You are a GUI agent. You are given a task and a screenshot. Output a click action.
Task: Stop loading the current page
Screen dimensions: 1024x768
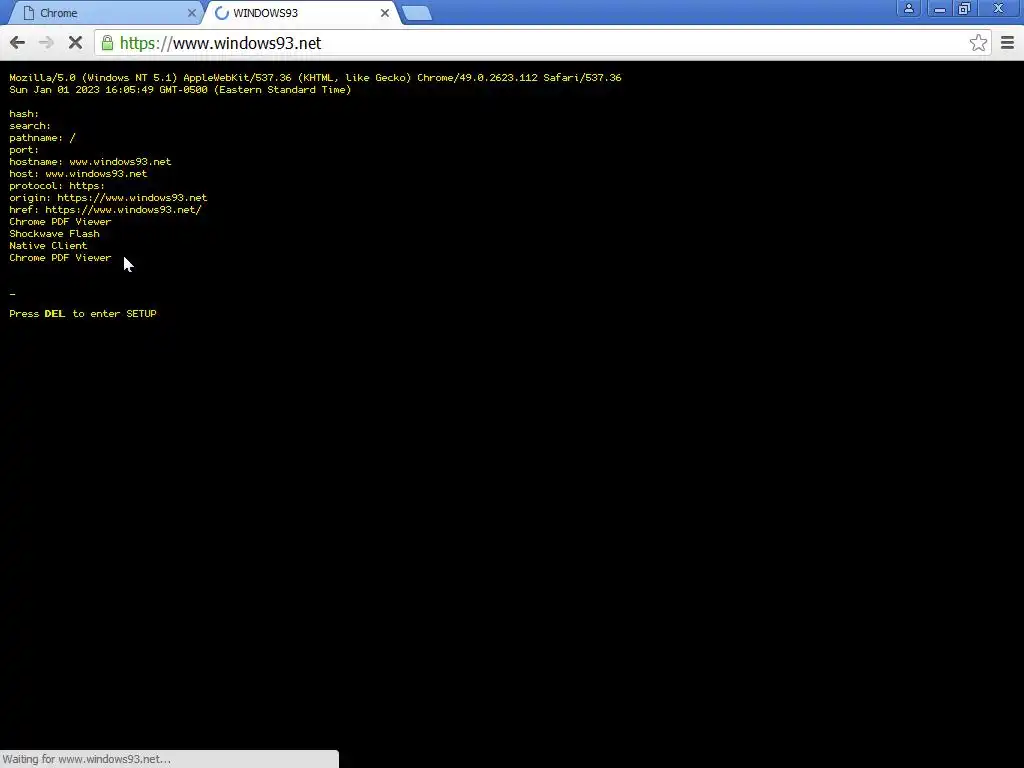75,43
